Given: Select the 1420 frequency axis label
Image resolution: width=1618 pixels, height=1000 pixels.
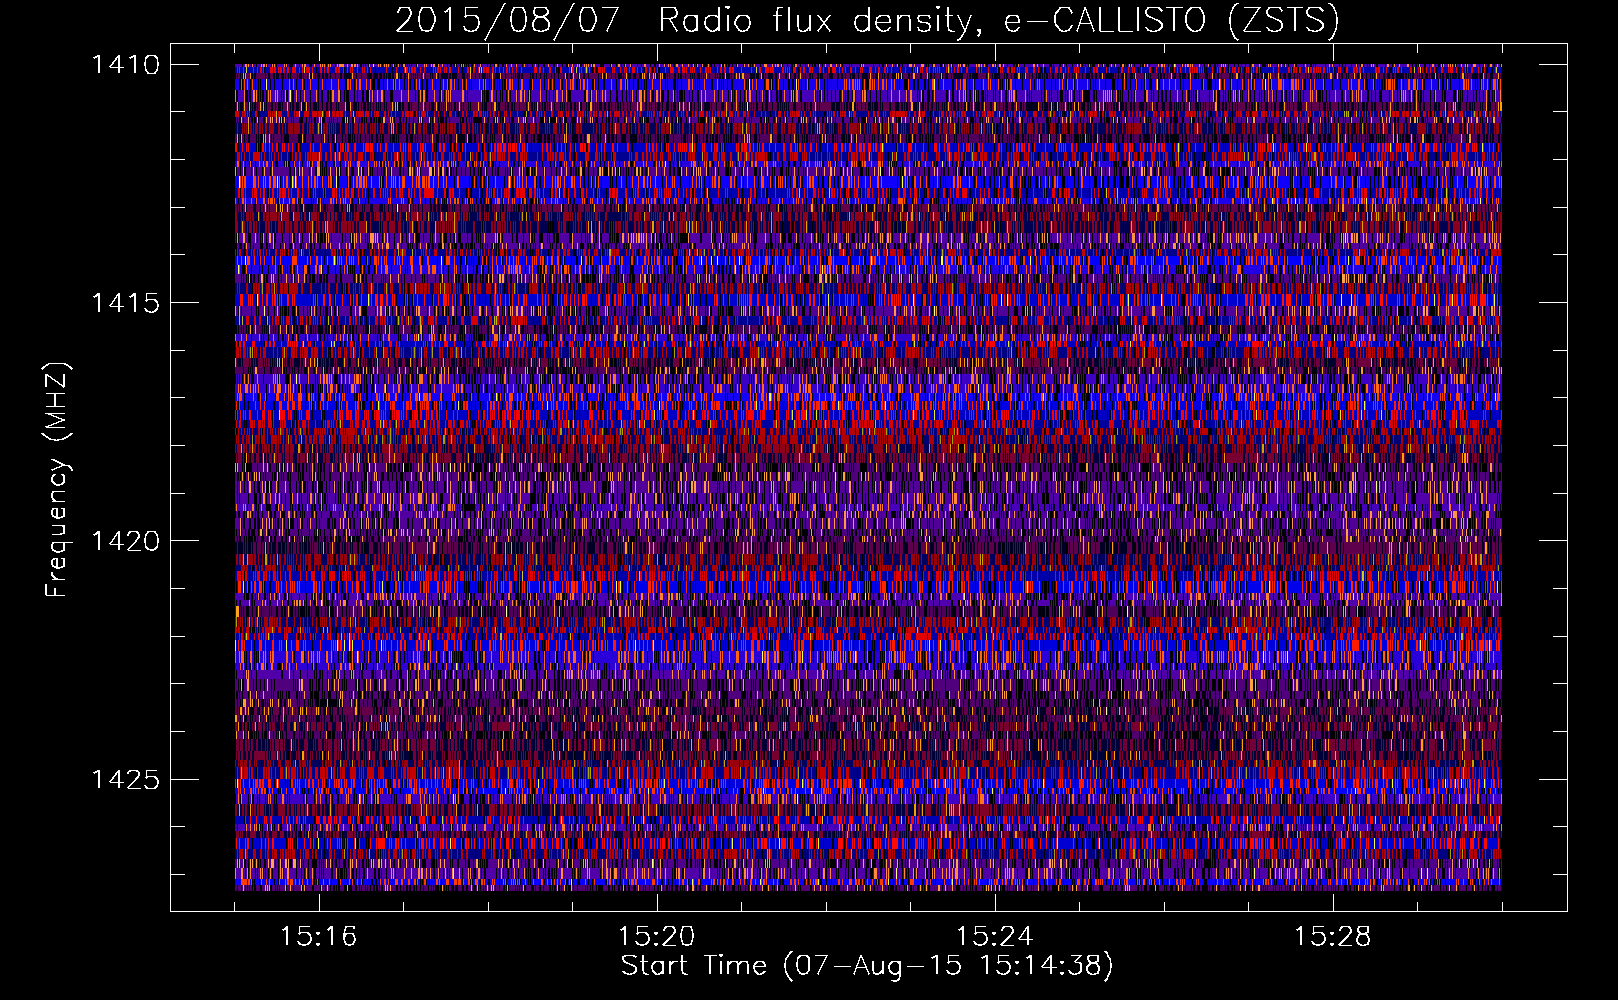Looking at the screenshot, I should coord(125,541).
